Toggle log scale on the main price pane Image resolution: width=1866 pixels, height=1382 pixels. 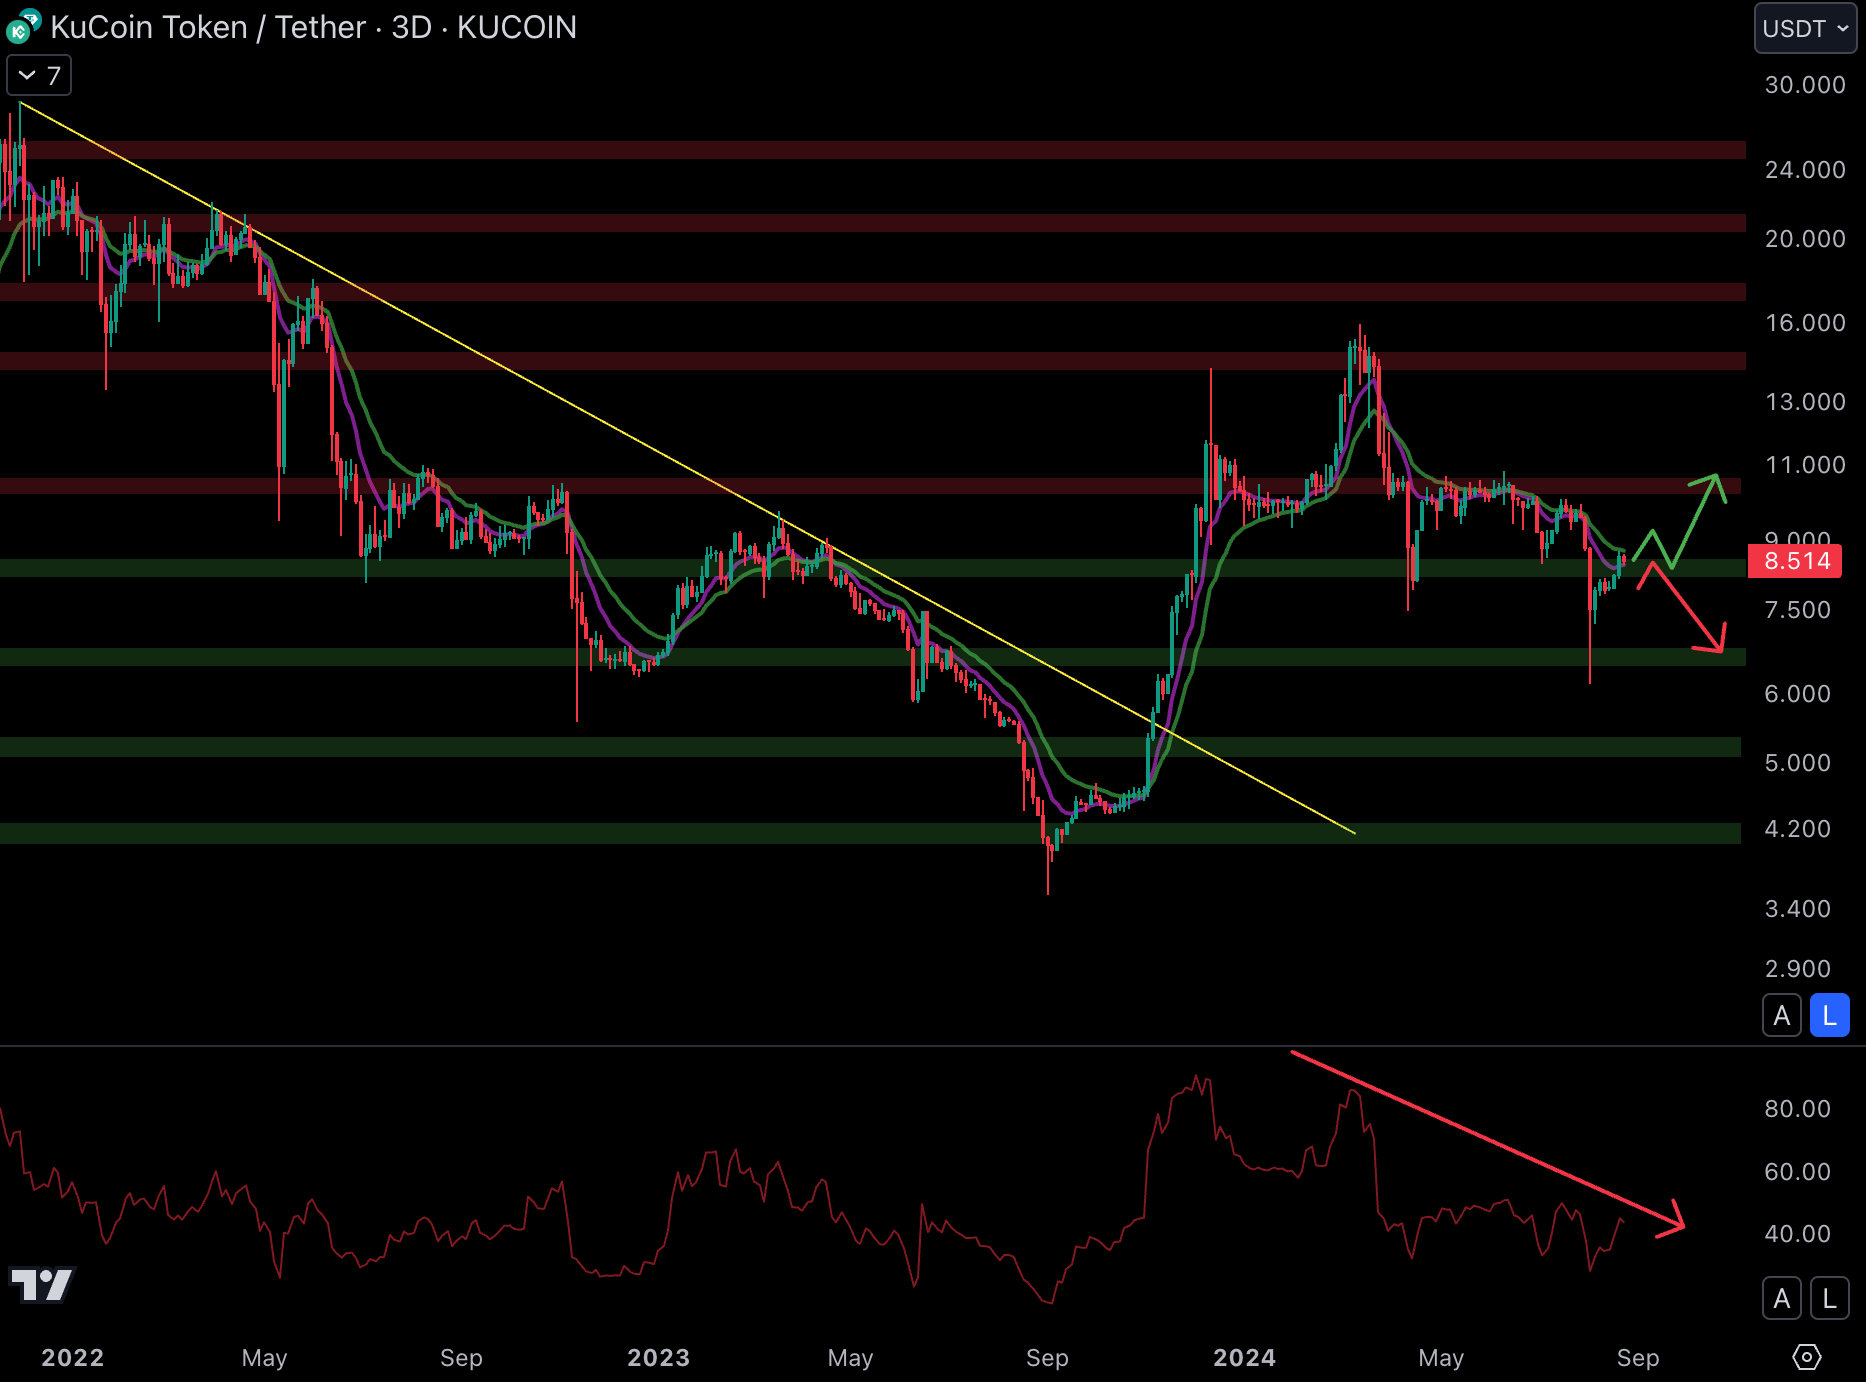coord(1829,1016)
